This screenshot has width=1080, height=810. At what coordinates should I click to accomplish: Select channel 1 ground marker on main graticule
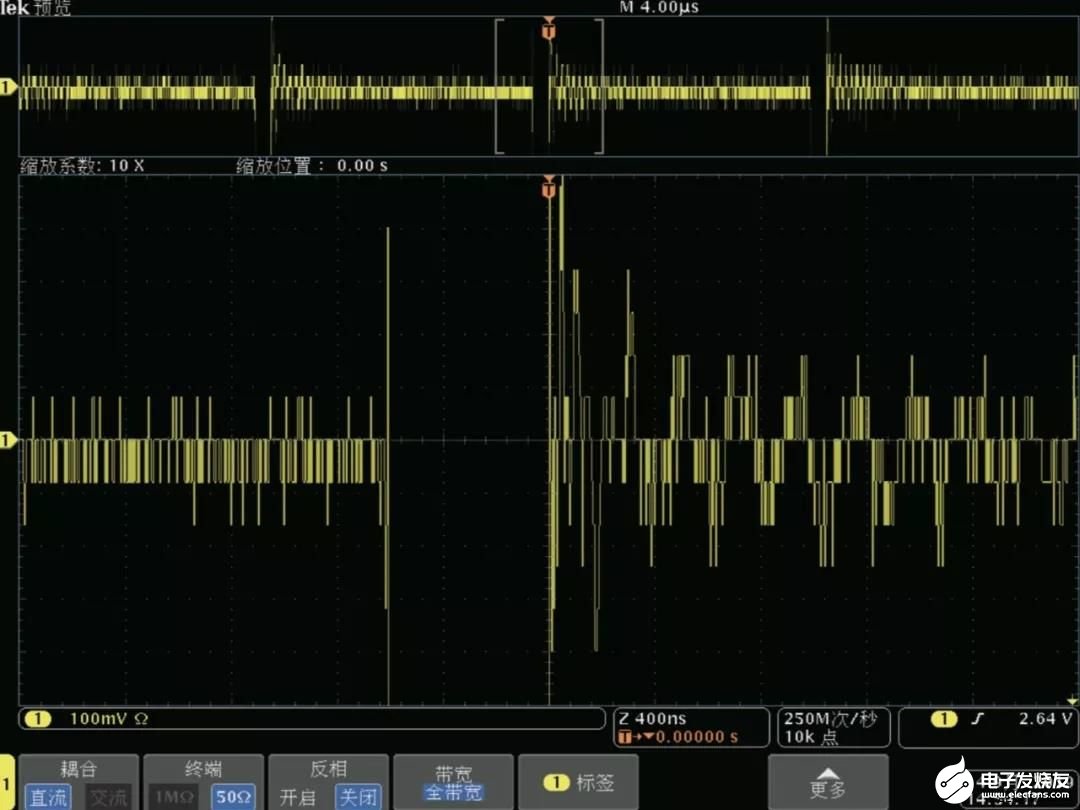click(x=8, y=439)
